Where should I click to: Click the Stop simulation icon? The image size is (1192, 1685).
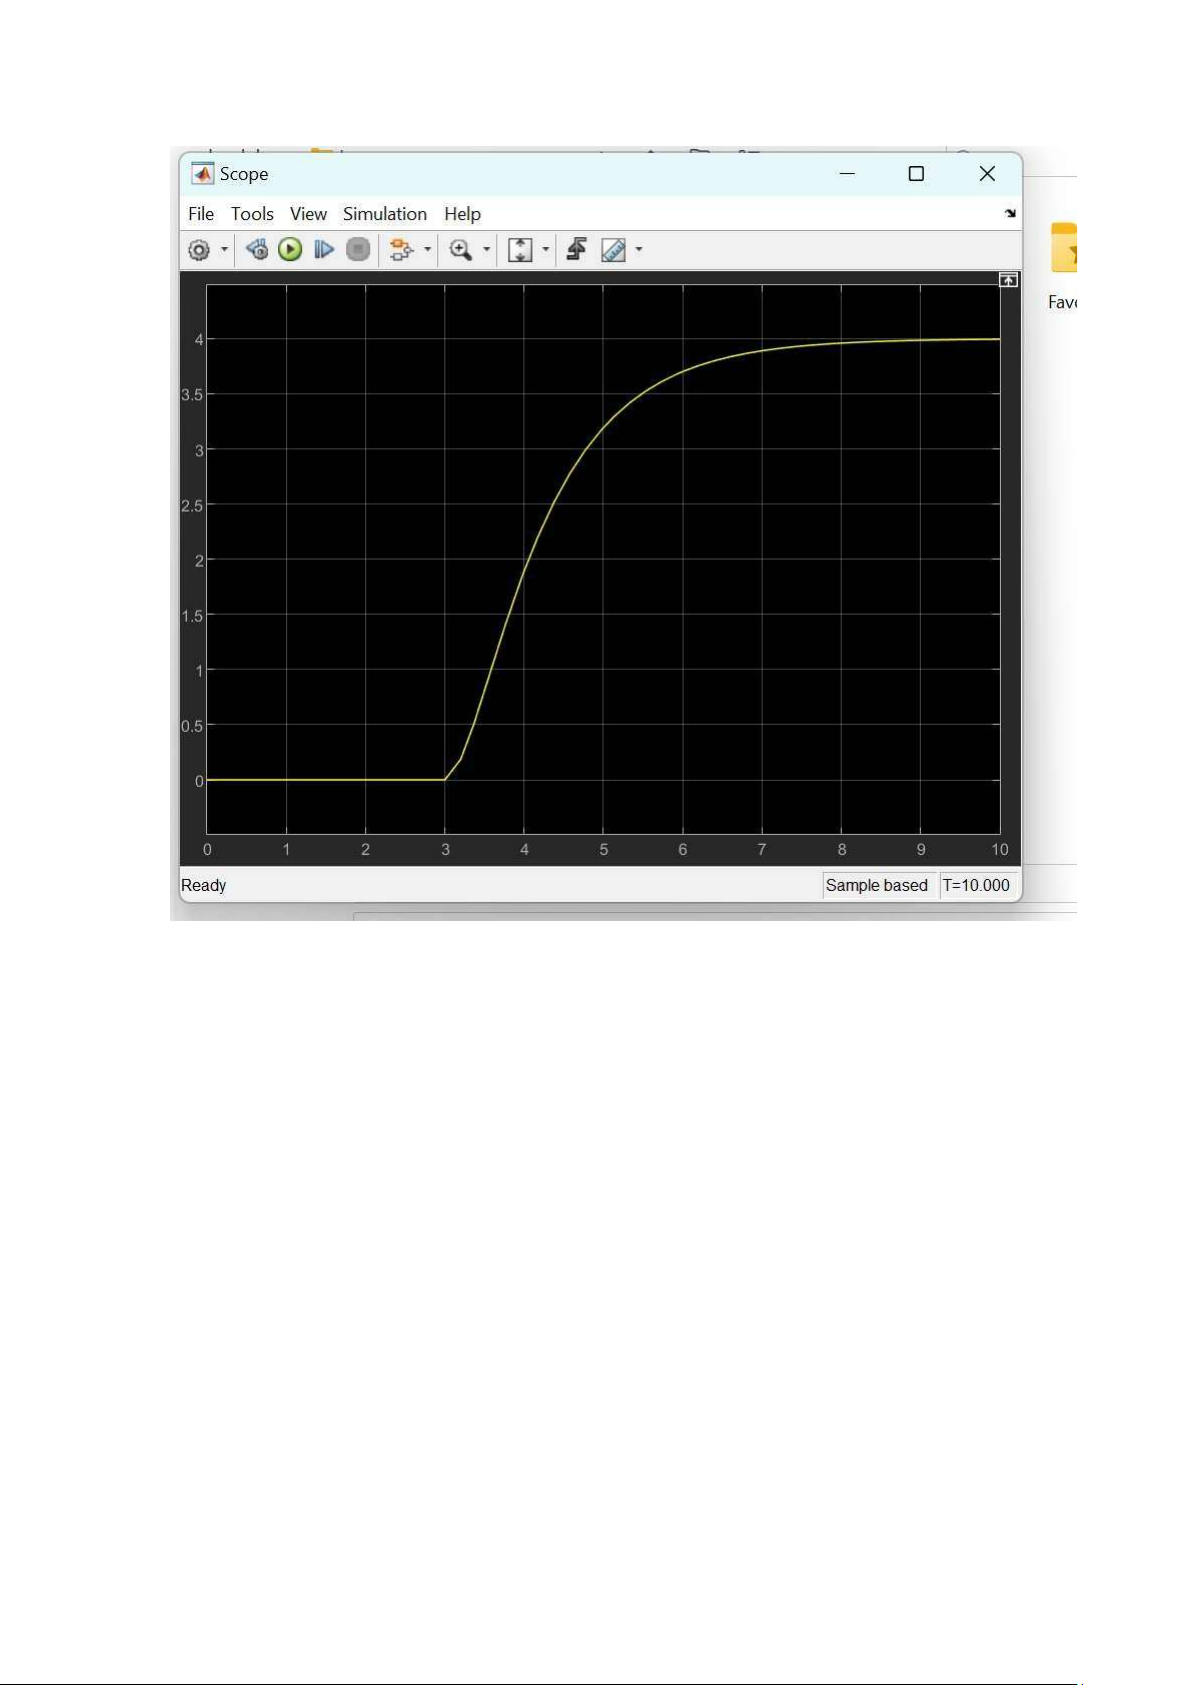click(x=358, y=250)
